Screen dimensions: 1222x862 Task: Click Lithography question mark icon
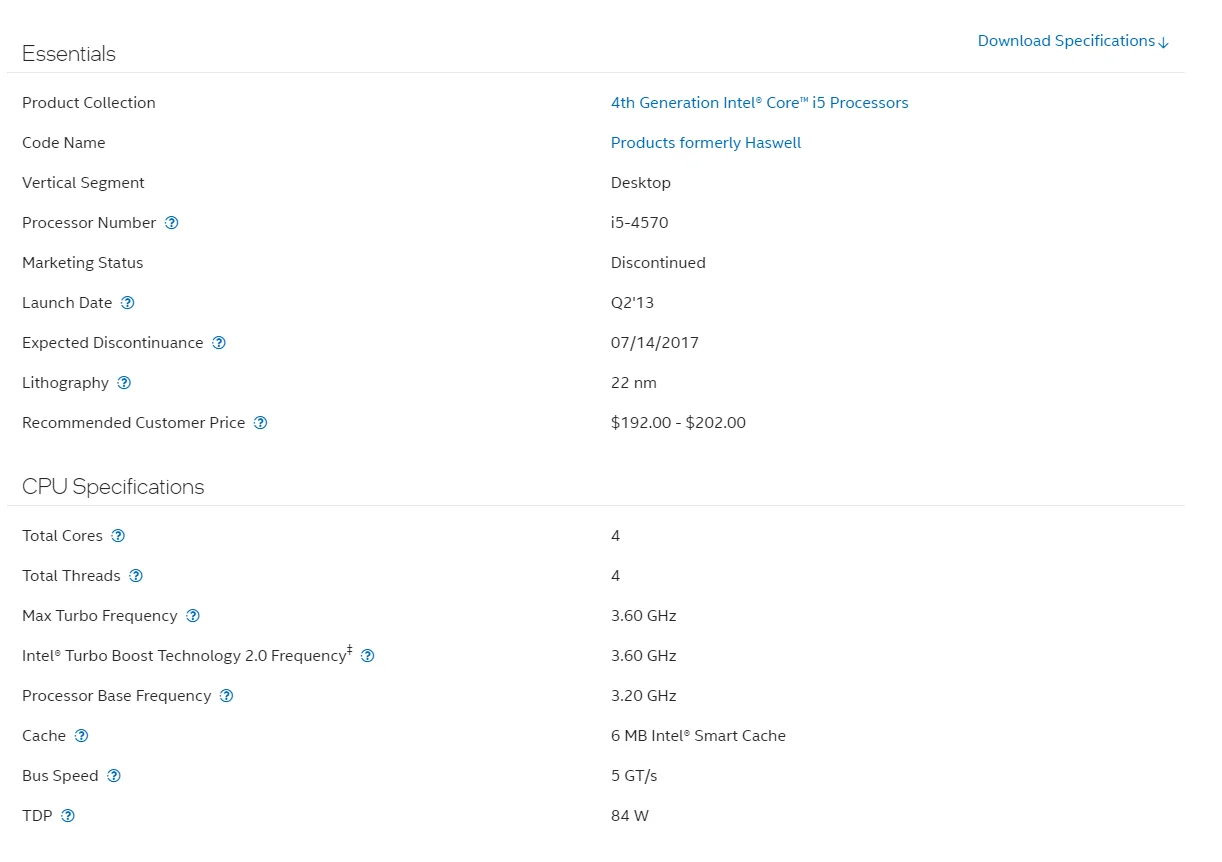[x=124, y=383]
